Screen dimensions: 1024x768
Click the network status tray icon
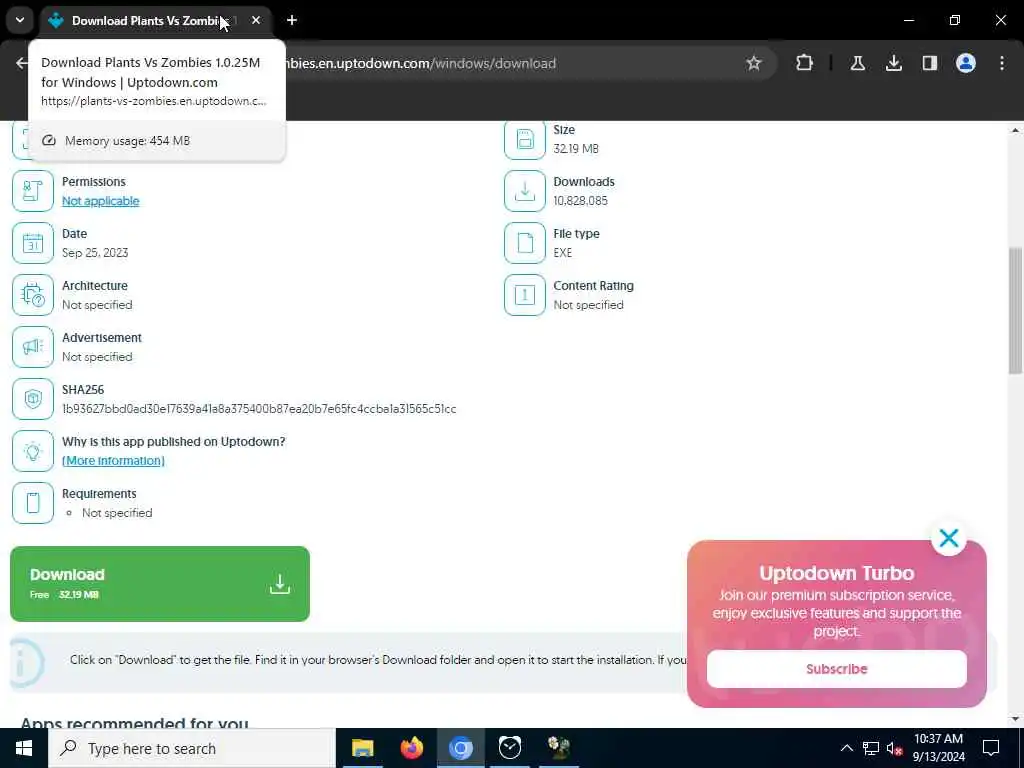[871, 748]
